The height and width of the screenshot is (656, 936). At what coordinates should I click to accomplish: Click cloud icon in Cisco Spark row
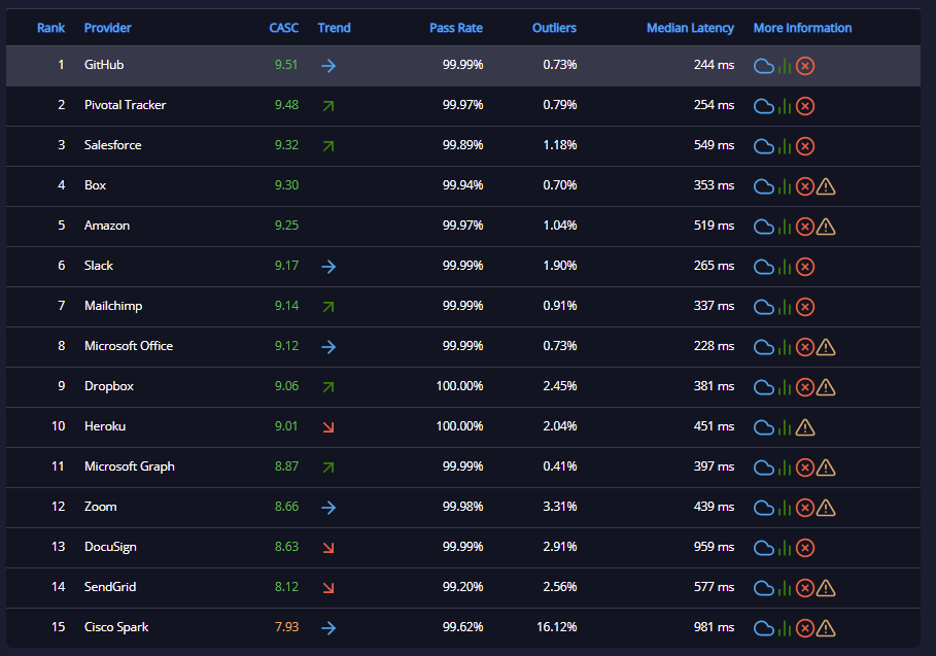point(763,628)
